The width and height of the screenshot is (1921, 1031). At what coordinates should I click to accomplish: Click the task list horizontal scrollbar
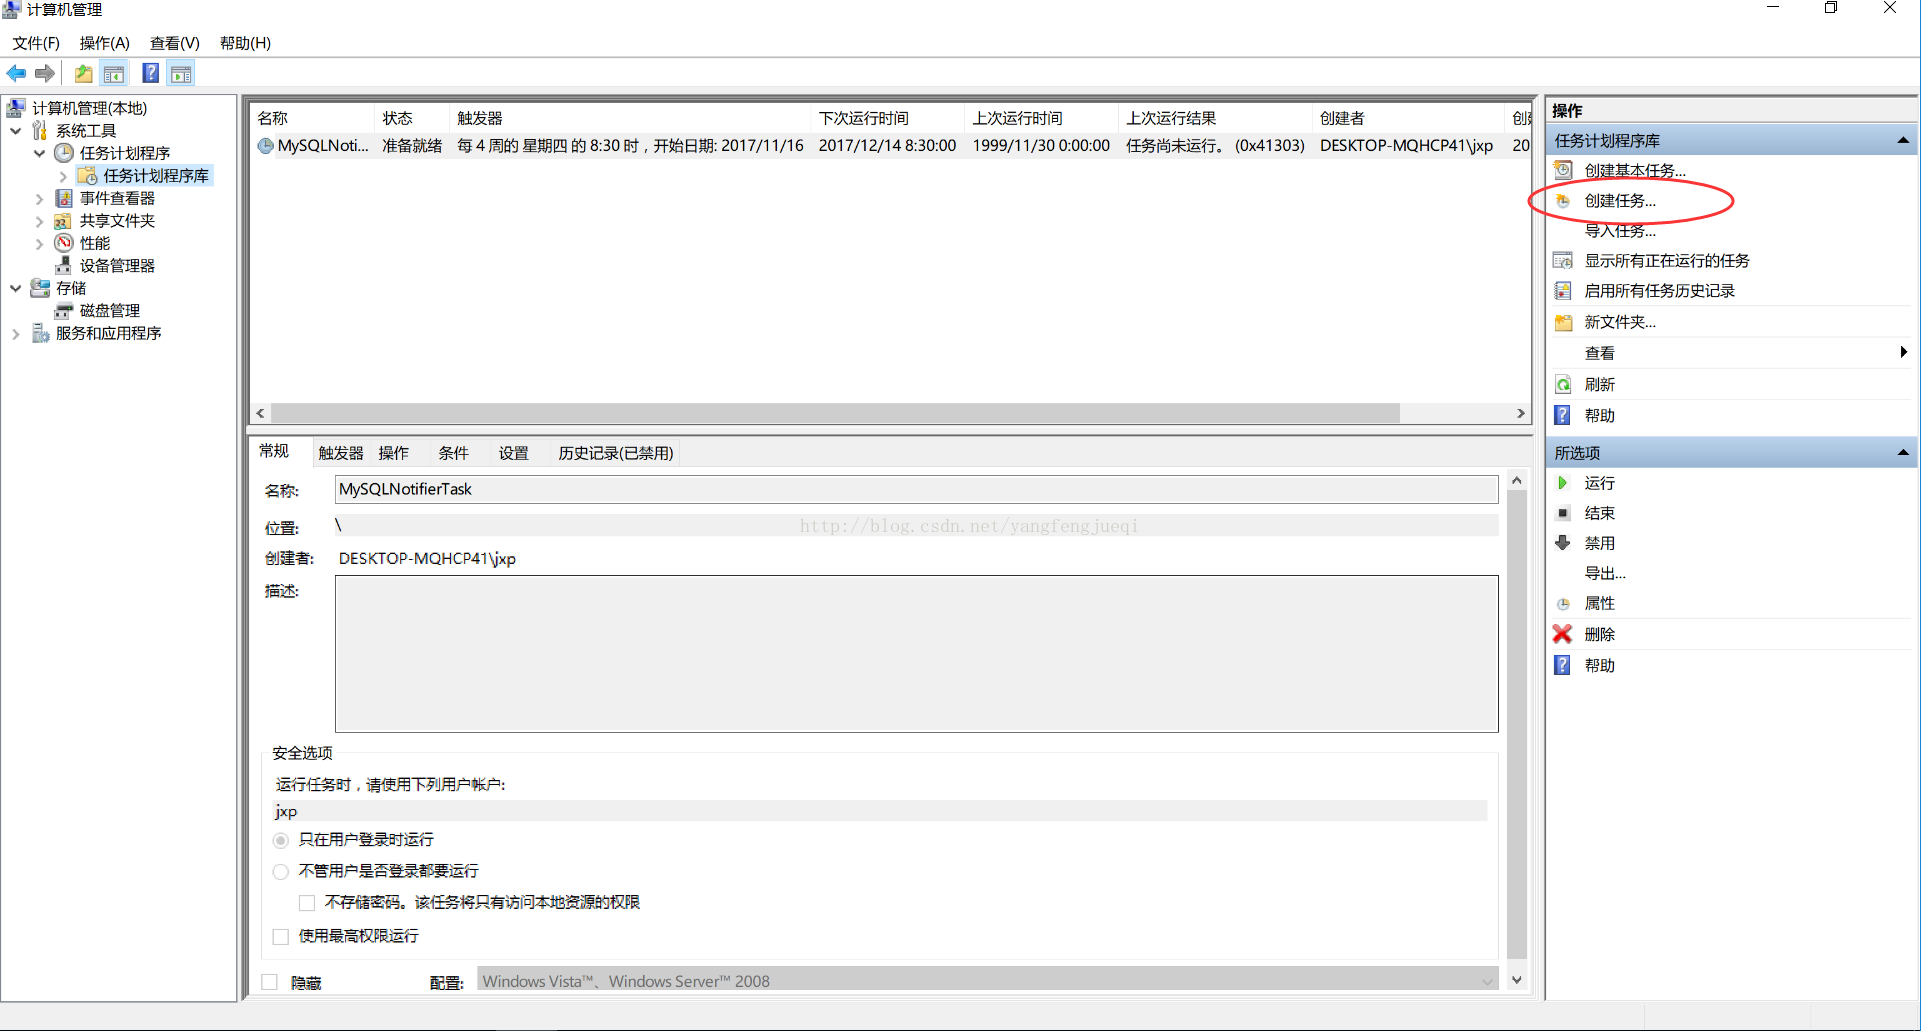click(835, 413)
